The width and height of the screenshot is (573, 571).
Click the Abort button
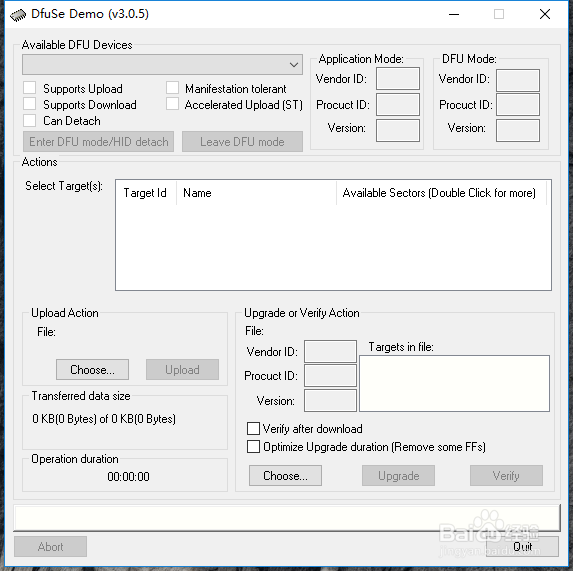click(x=50, y=547)
